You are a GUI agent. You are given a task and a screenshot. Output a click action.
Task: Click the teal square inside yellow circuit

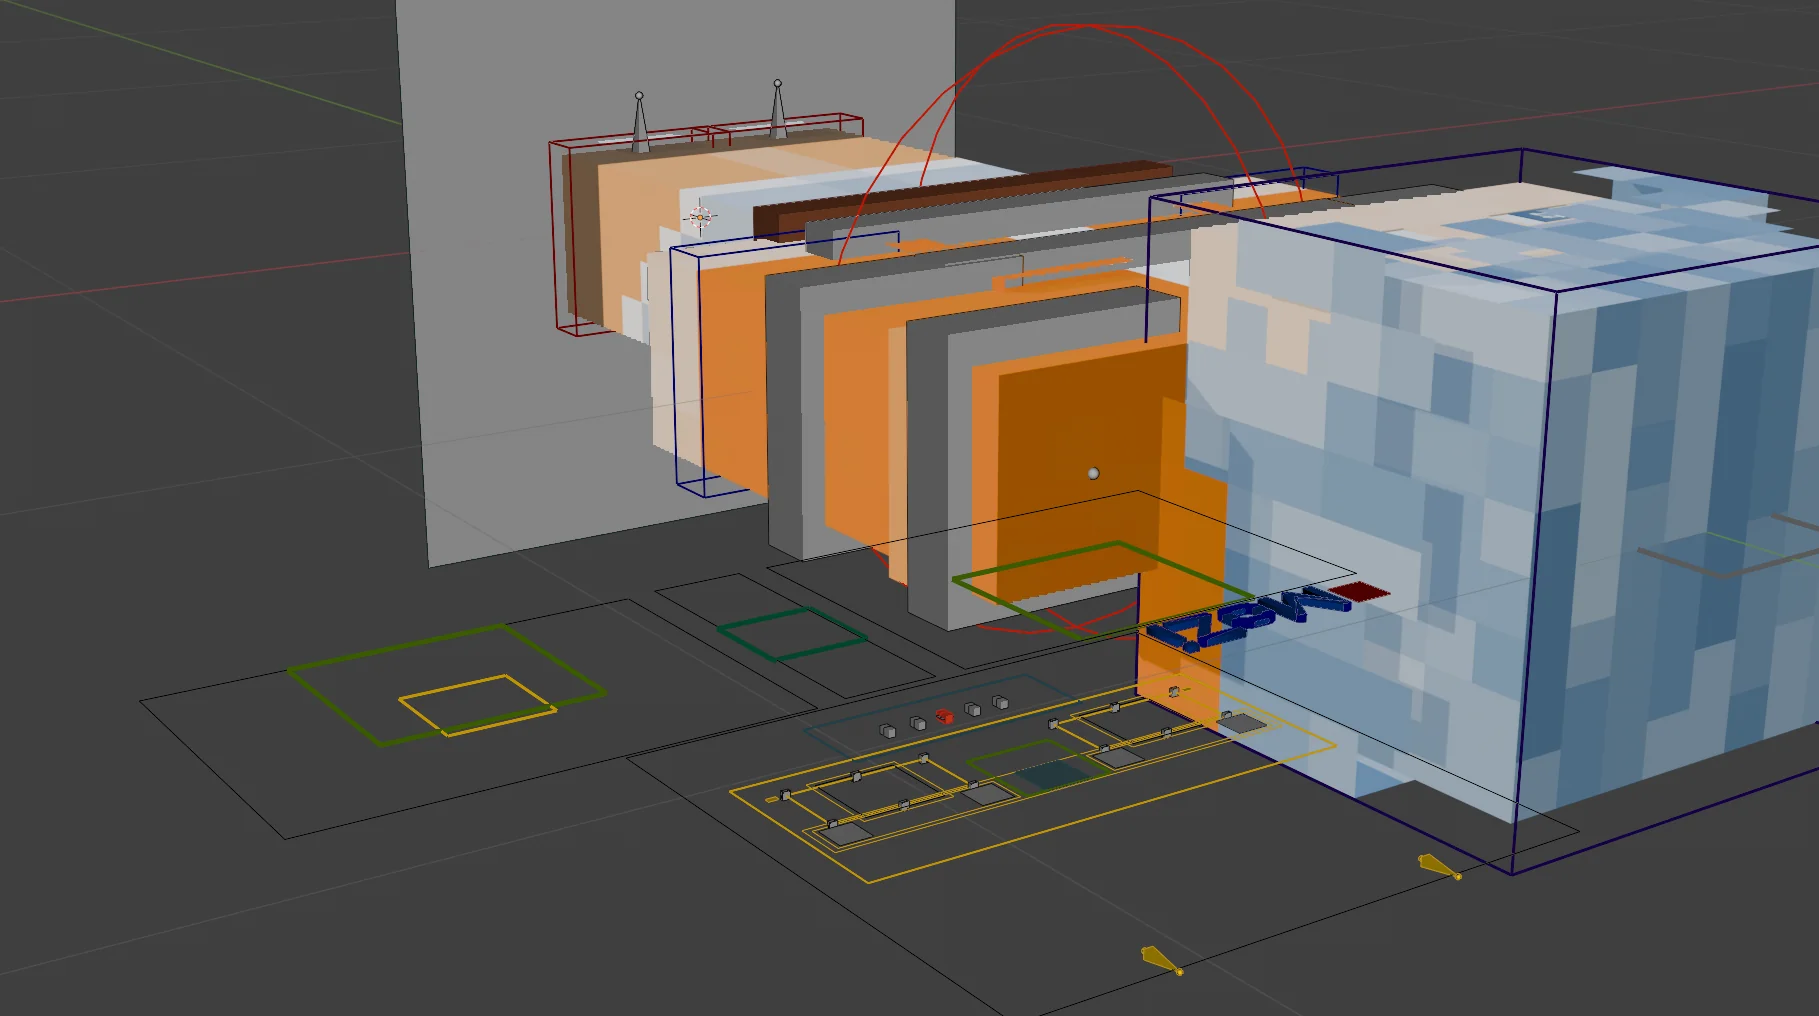click(1048, 775)
